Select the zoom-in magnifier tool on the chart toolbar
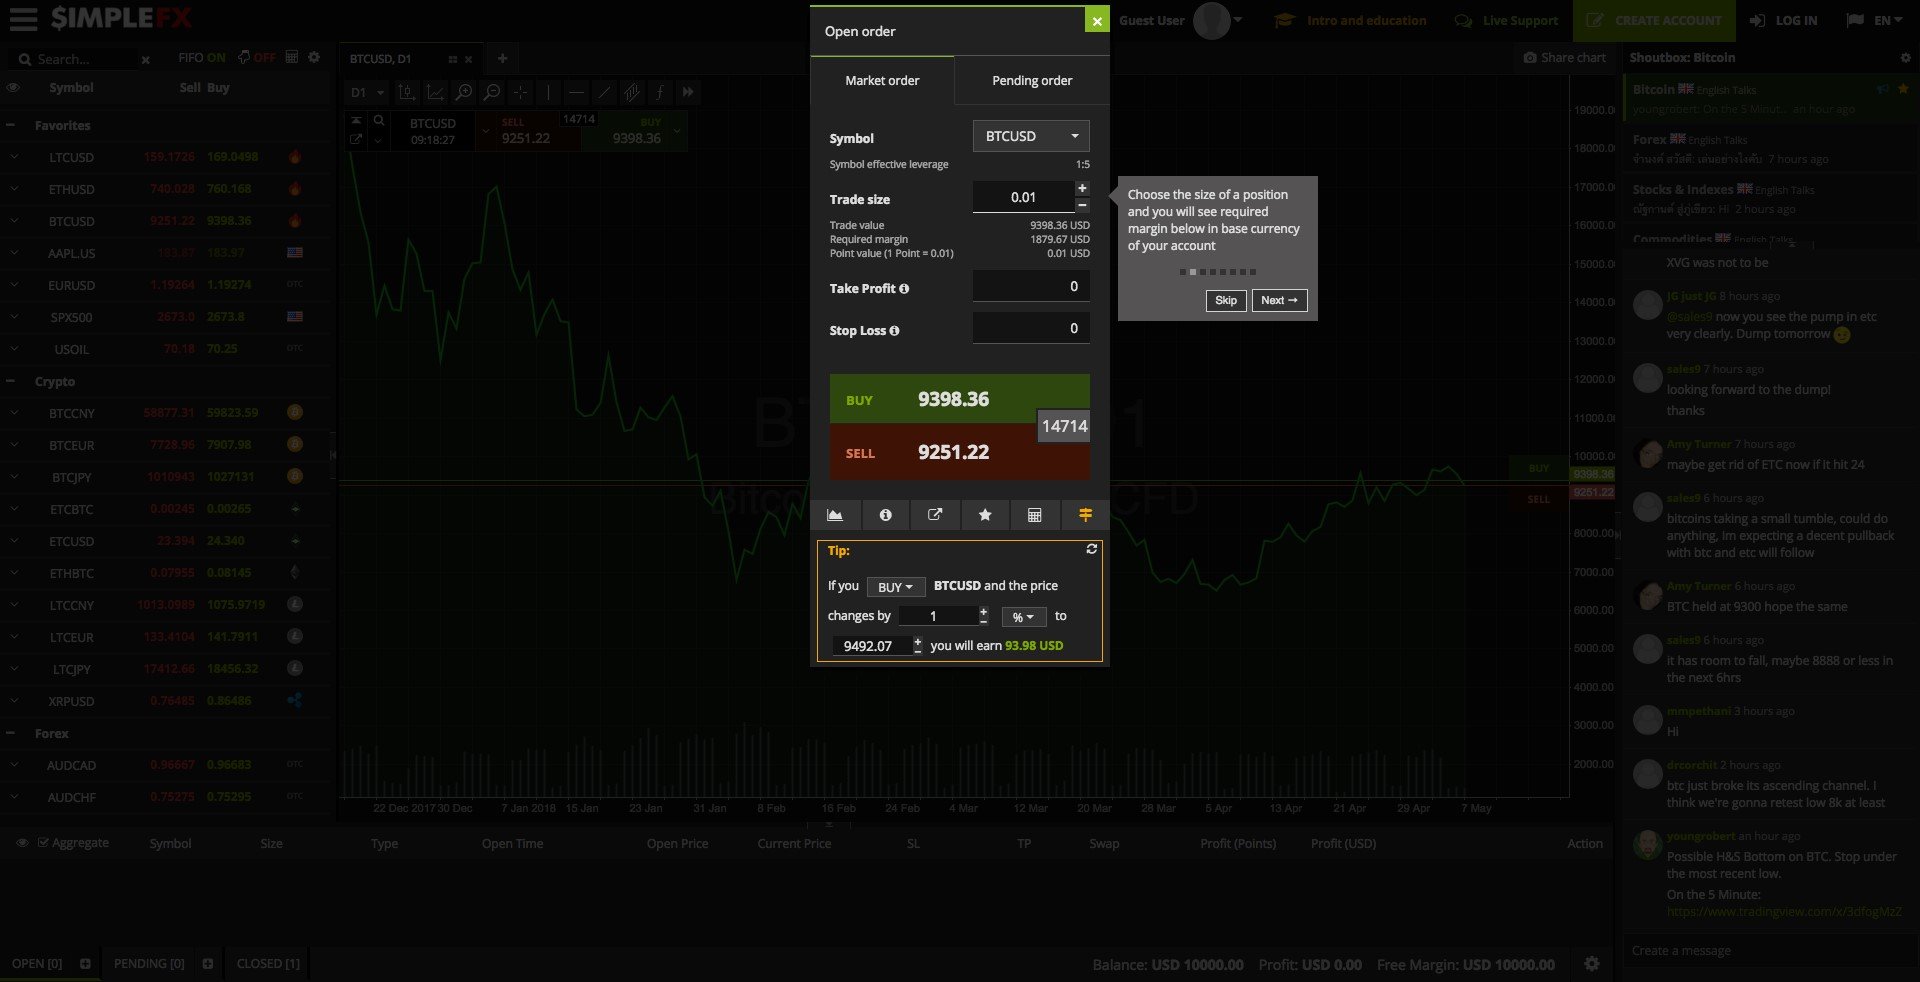 465,92
